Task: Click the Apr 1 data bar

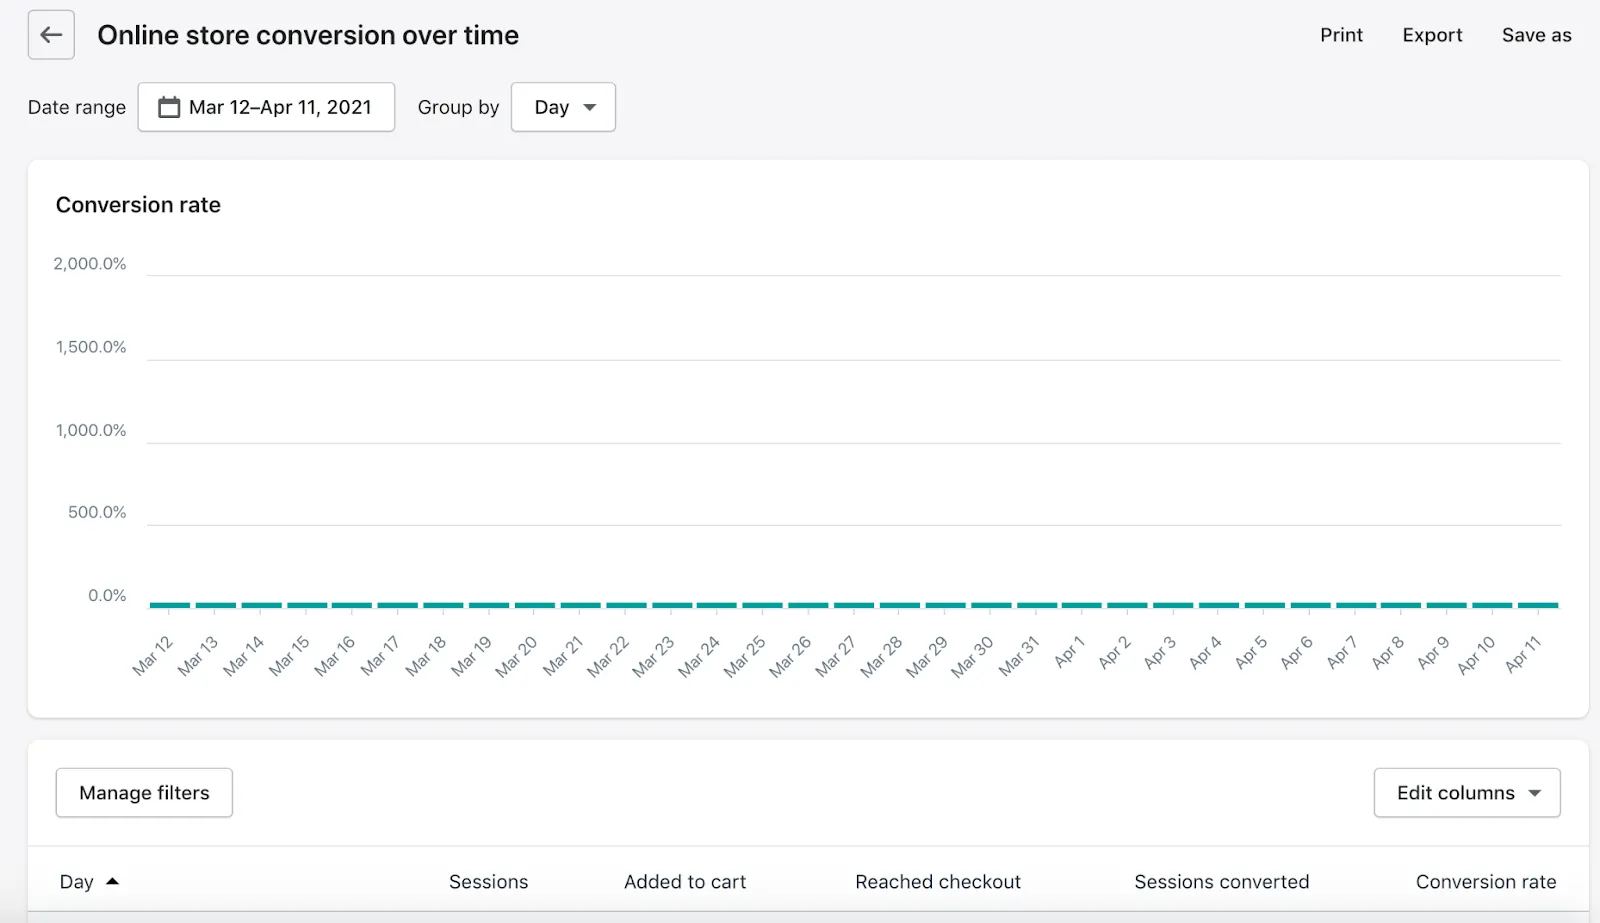Action: (1082, 605)
